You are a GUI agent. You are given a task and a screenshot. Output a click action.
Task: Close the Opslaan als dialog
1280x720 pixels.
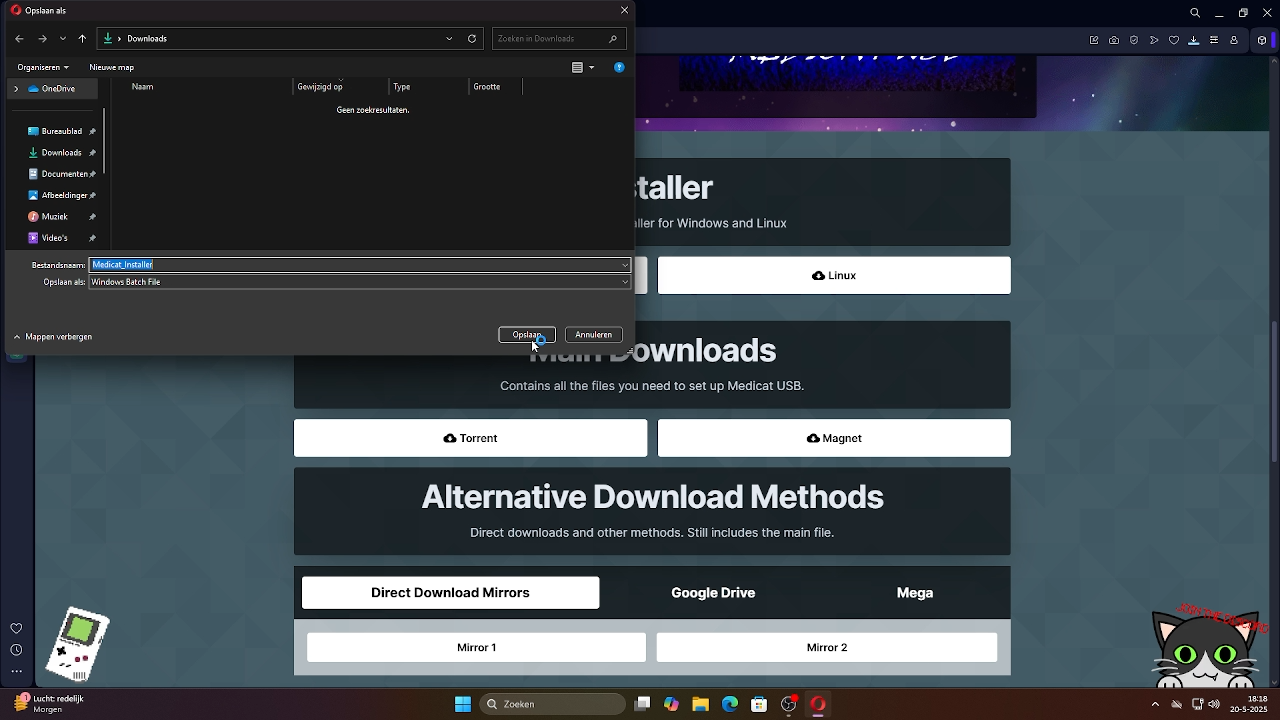point(625,10)
